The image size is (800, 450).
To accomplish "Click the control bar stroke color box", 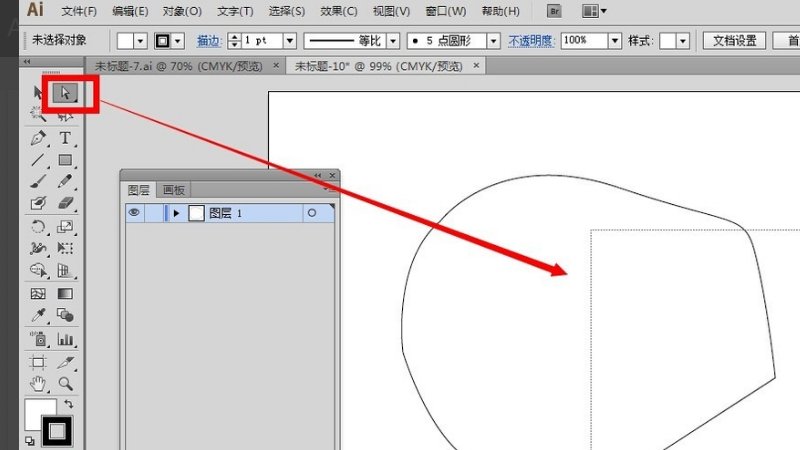I will click(162, 41).
